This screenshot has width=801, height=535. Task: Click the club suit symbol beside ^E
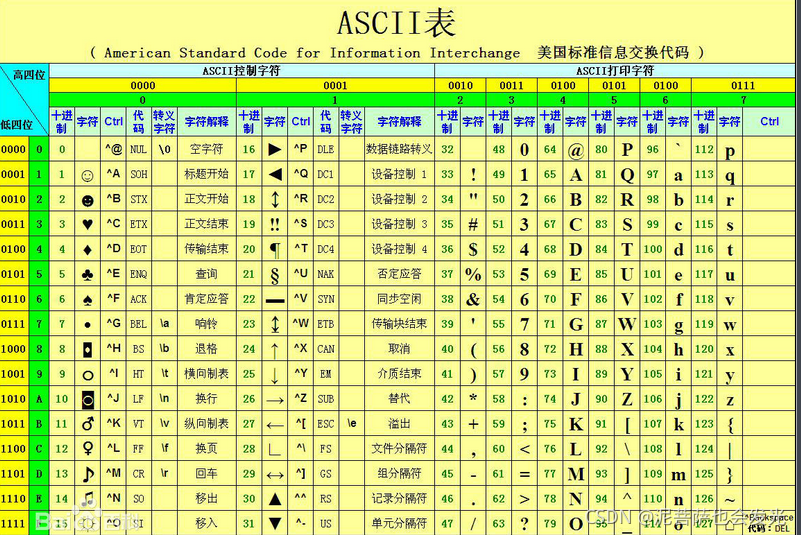tap(87, 275)
